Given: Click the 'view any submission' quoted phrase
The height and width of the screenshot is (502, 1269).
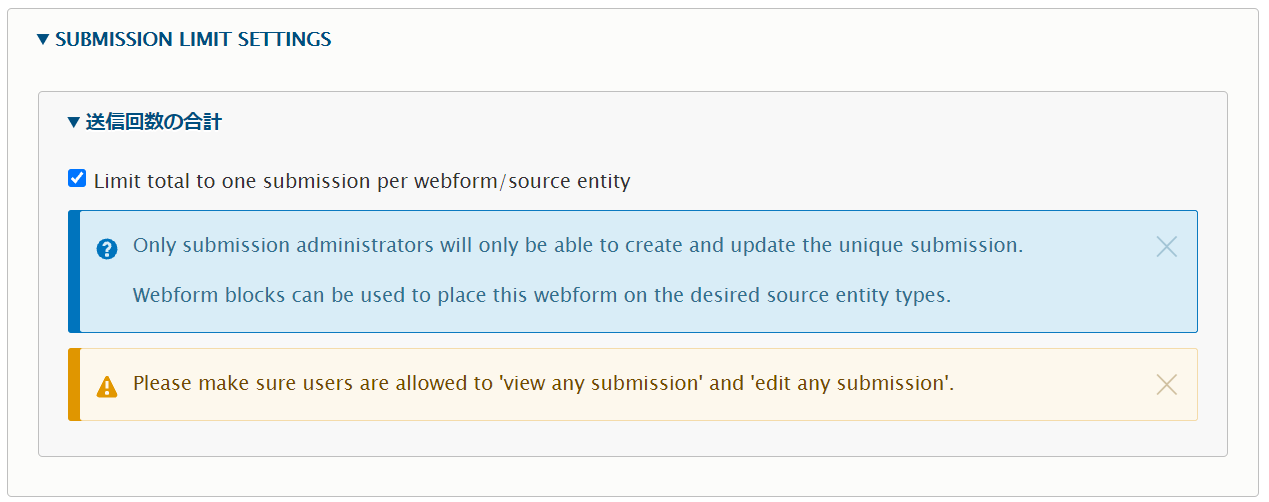Looking at the screenshot, I should click(601, 383).
